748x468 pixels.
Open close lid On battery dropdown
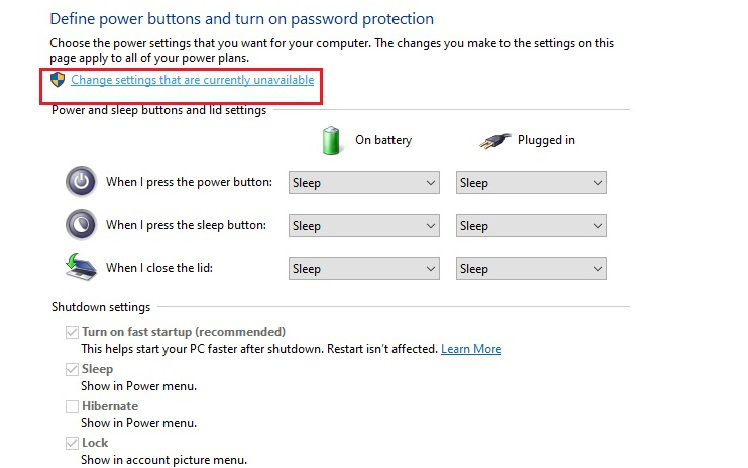(364, 269)
